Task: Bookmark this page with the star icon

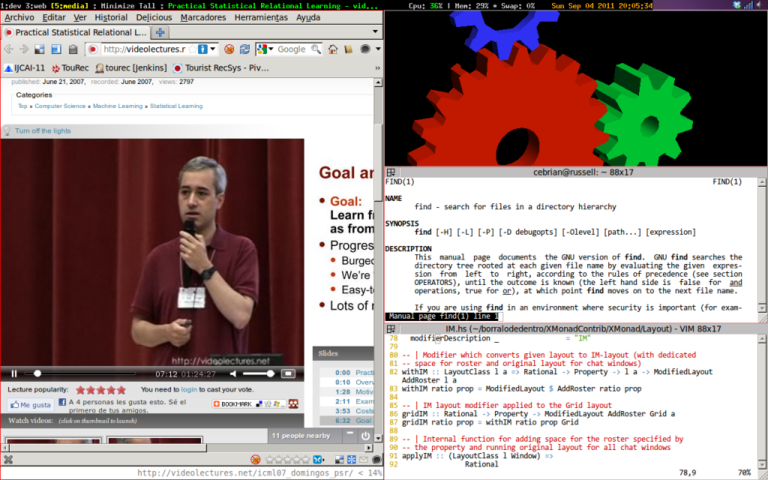Action: coord(192,49)
